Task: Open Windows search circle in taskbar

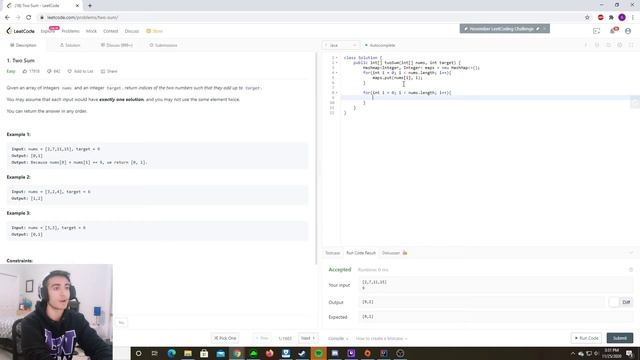Action: click(x=138, y=353)
